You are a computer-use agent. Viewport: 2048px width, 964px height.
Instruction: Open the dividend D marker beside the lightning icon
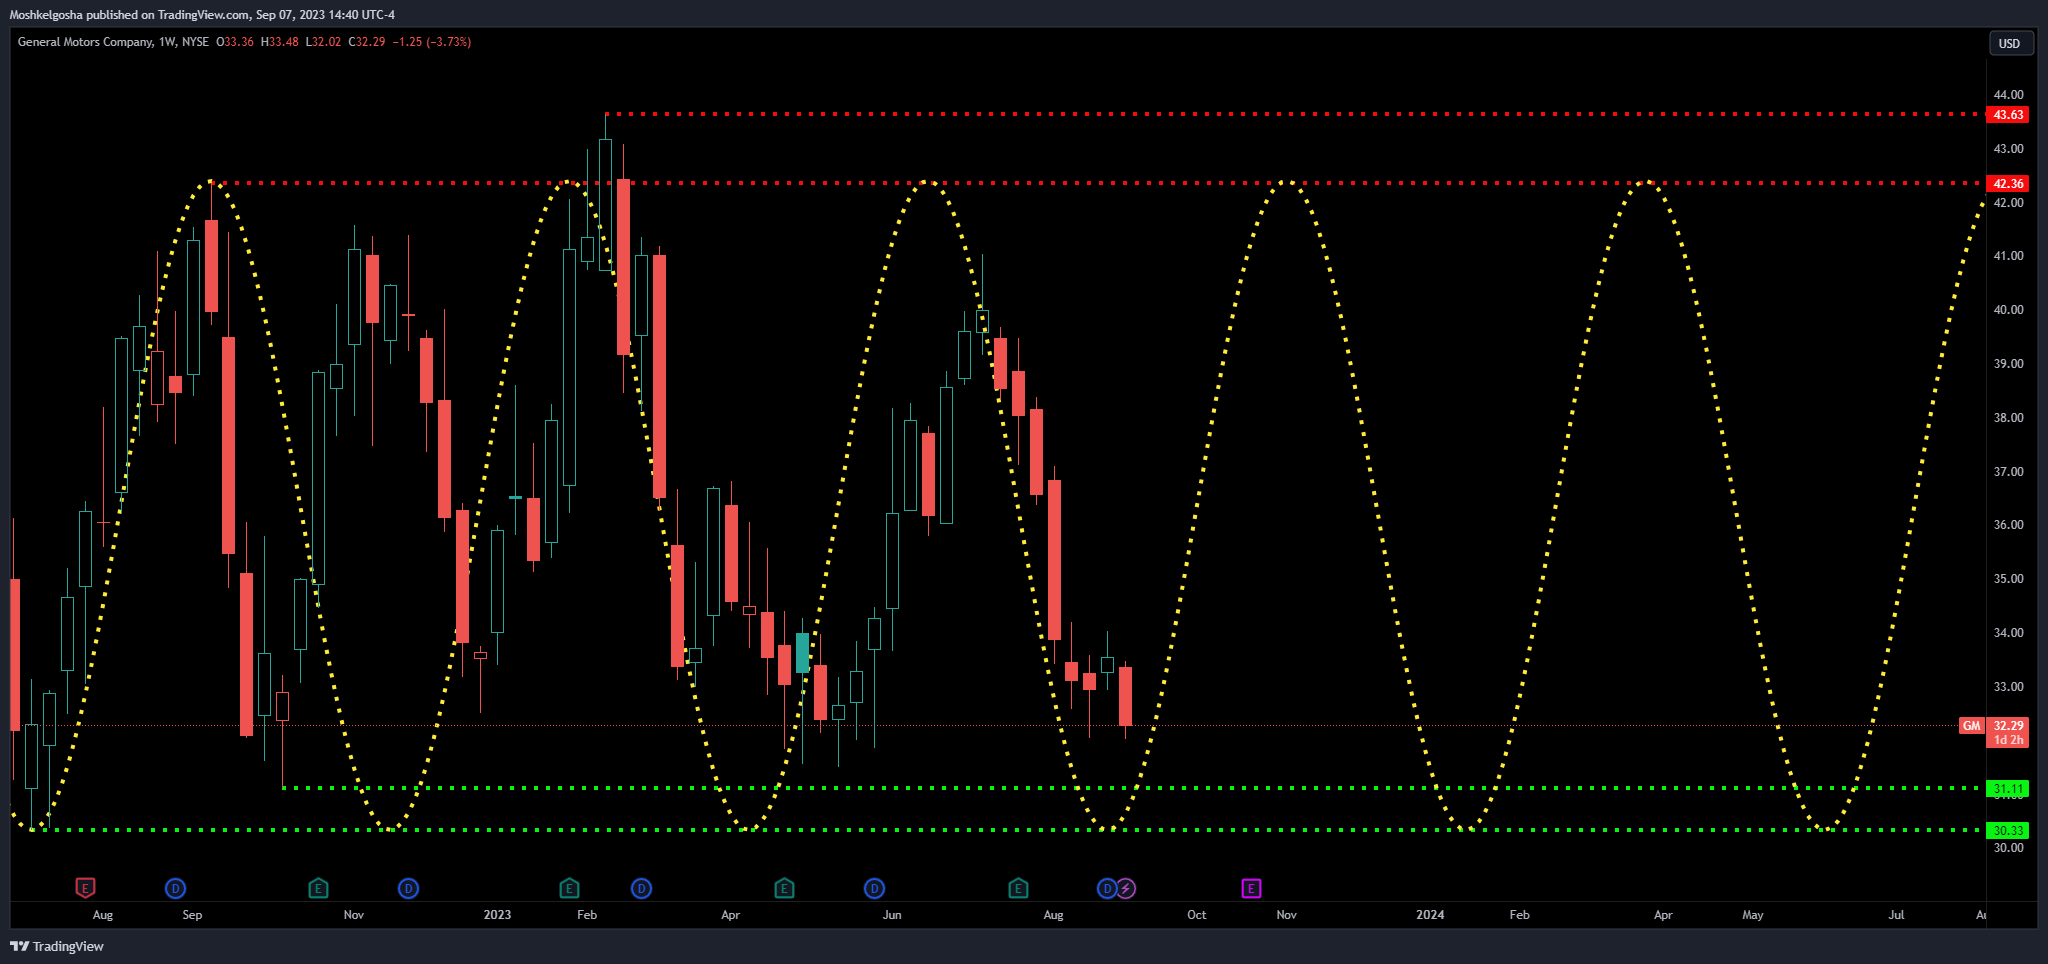pyautogui.click(x=1106, y=888)
